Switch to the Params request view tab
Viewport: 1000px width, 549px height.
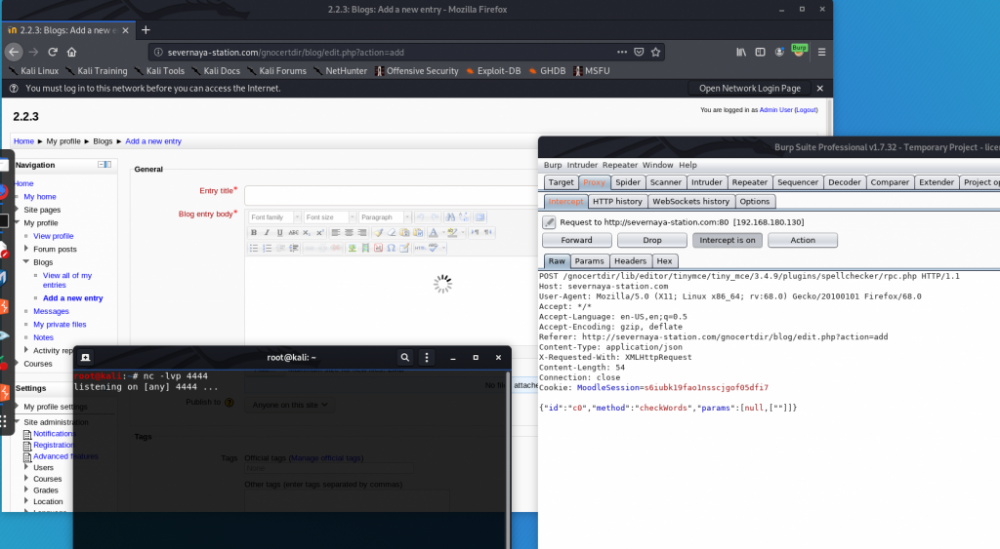pyautogui.click(x=589, y=261)
